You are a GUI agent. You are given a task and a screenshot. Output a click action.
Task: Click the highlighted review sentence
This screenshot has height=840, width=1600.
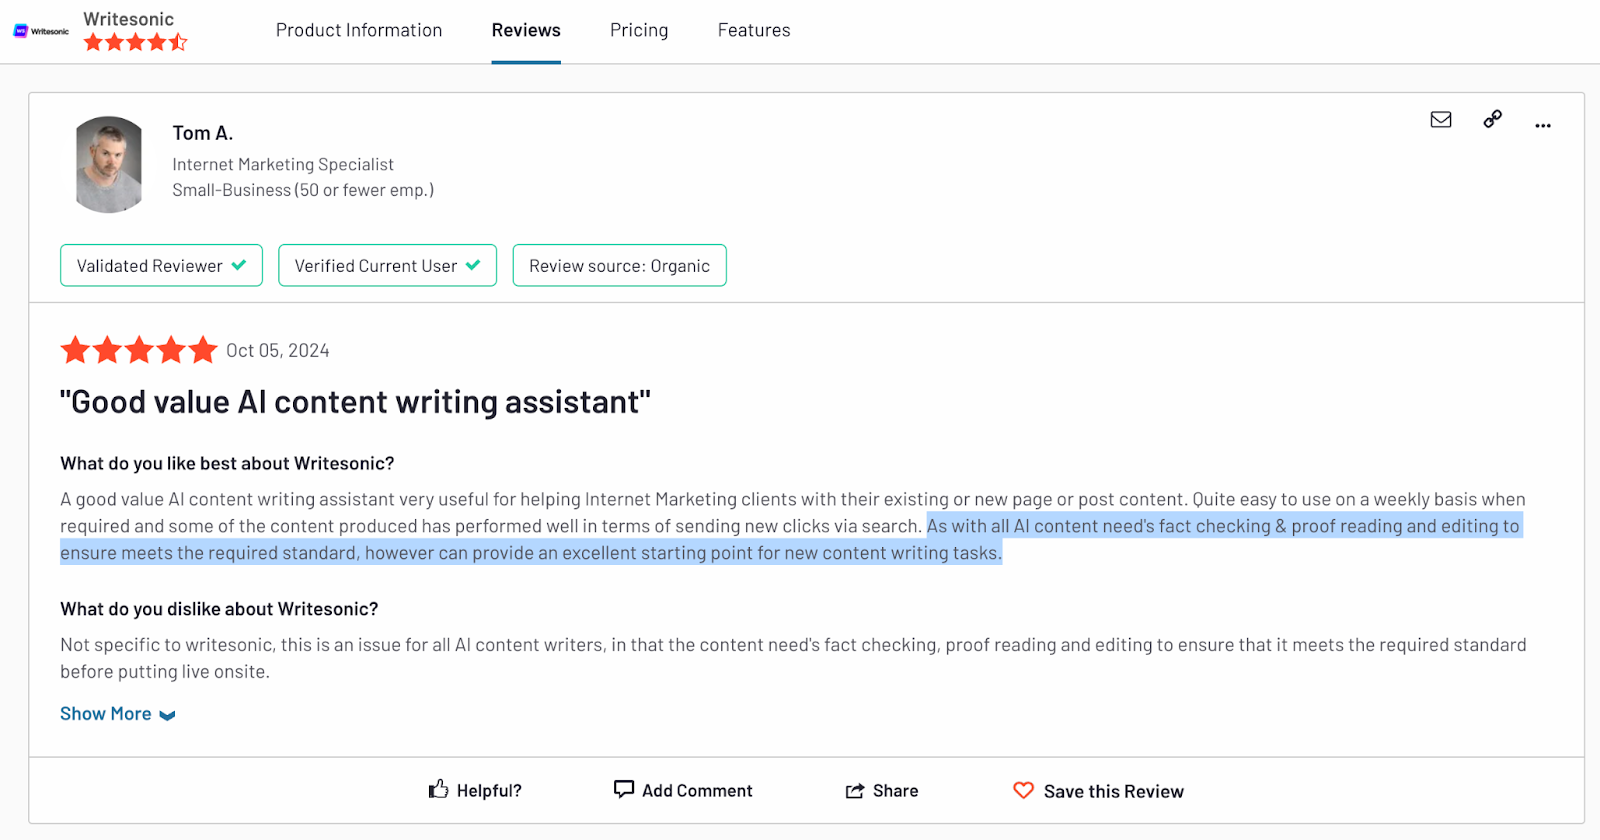coord(790,539)
